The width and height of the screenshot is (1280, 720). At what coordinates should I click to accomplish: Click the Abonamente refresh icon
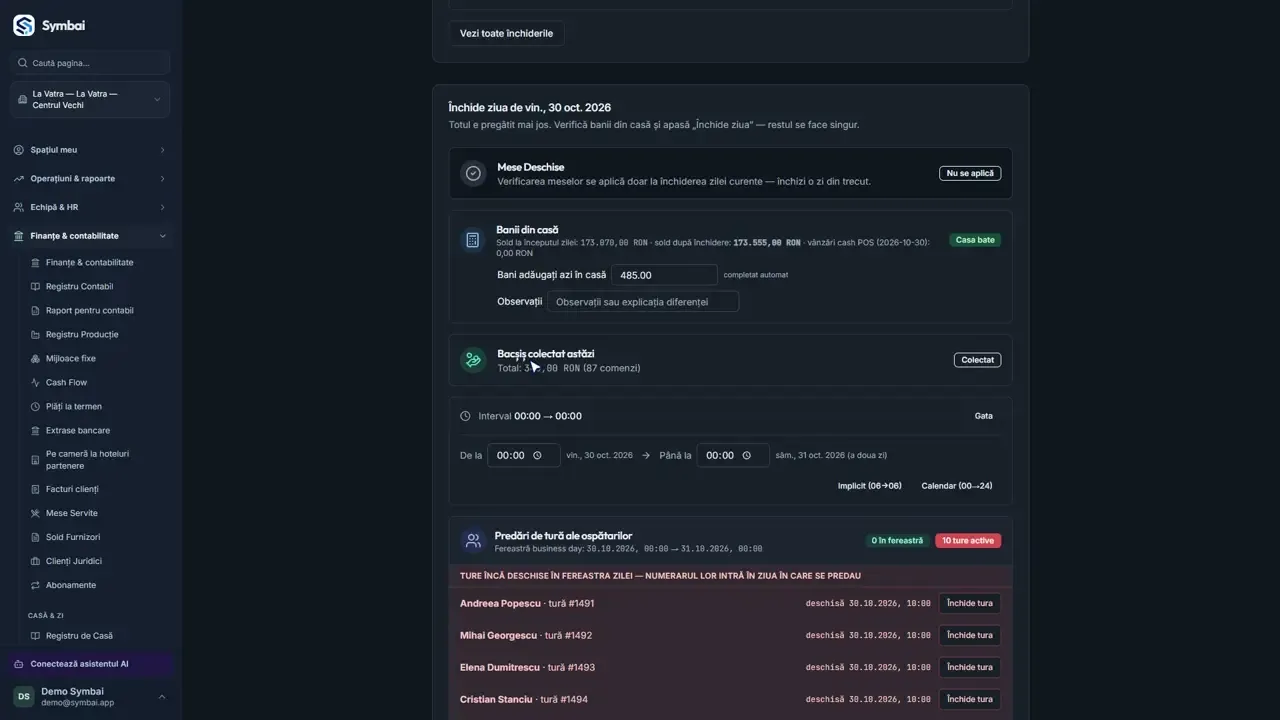[36, 585]
